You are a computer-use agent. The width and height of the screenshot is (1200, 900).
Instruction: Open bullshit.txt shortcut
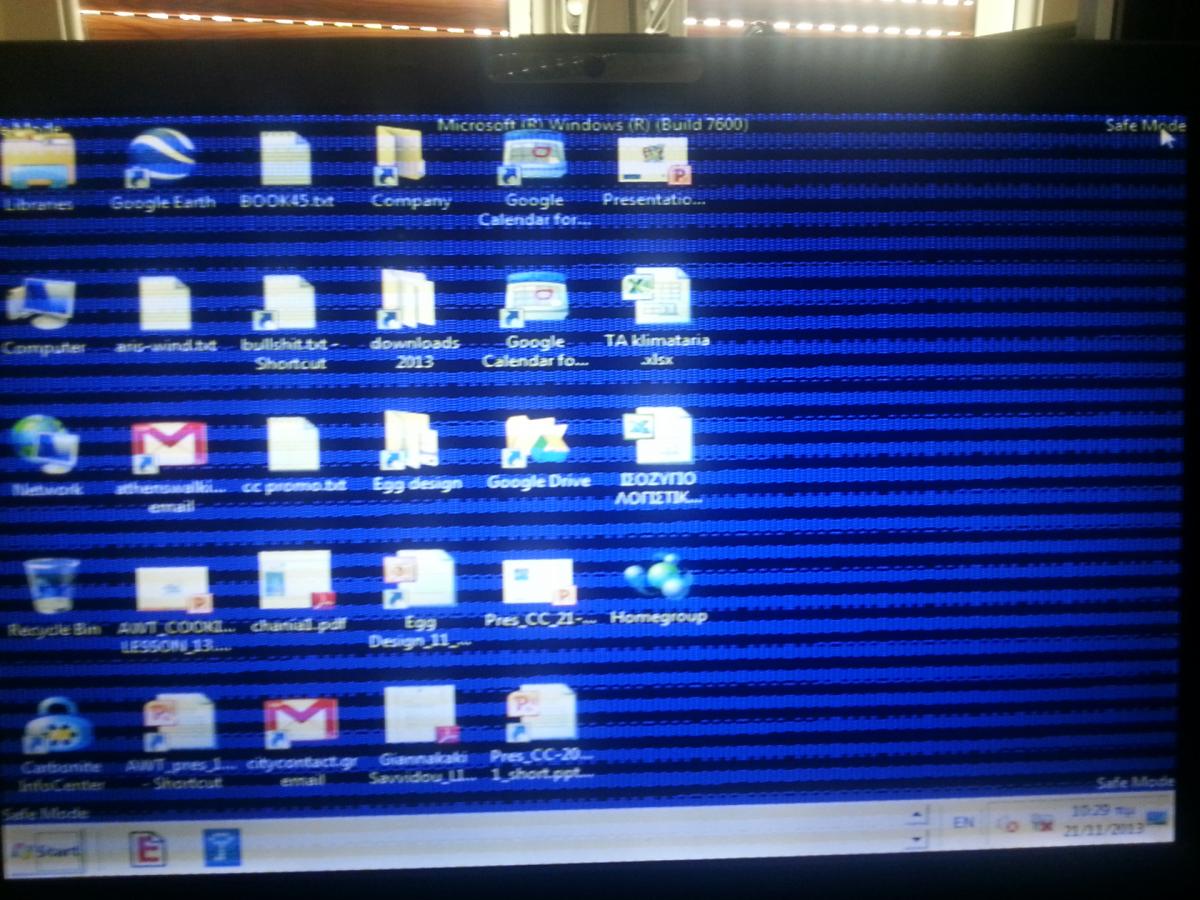[x=289, y=322]
